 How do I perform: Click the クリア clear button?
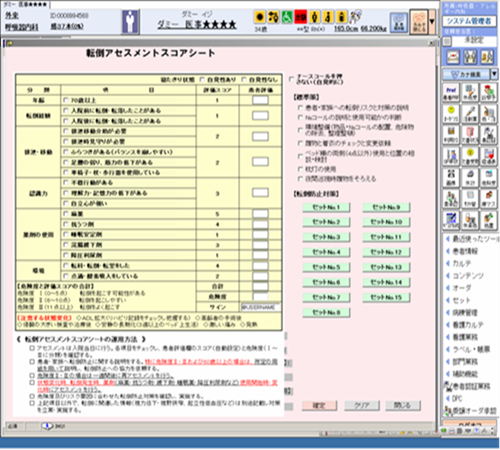pyautogui.click(x=361, y=405)
